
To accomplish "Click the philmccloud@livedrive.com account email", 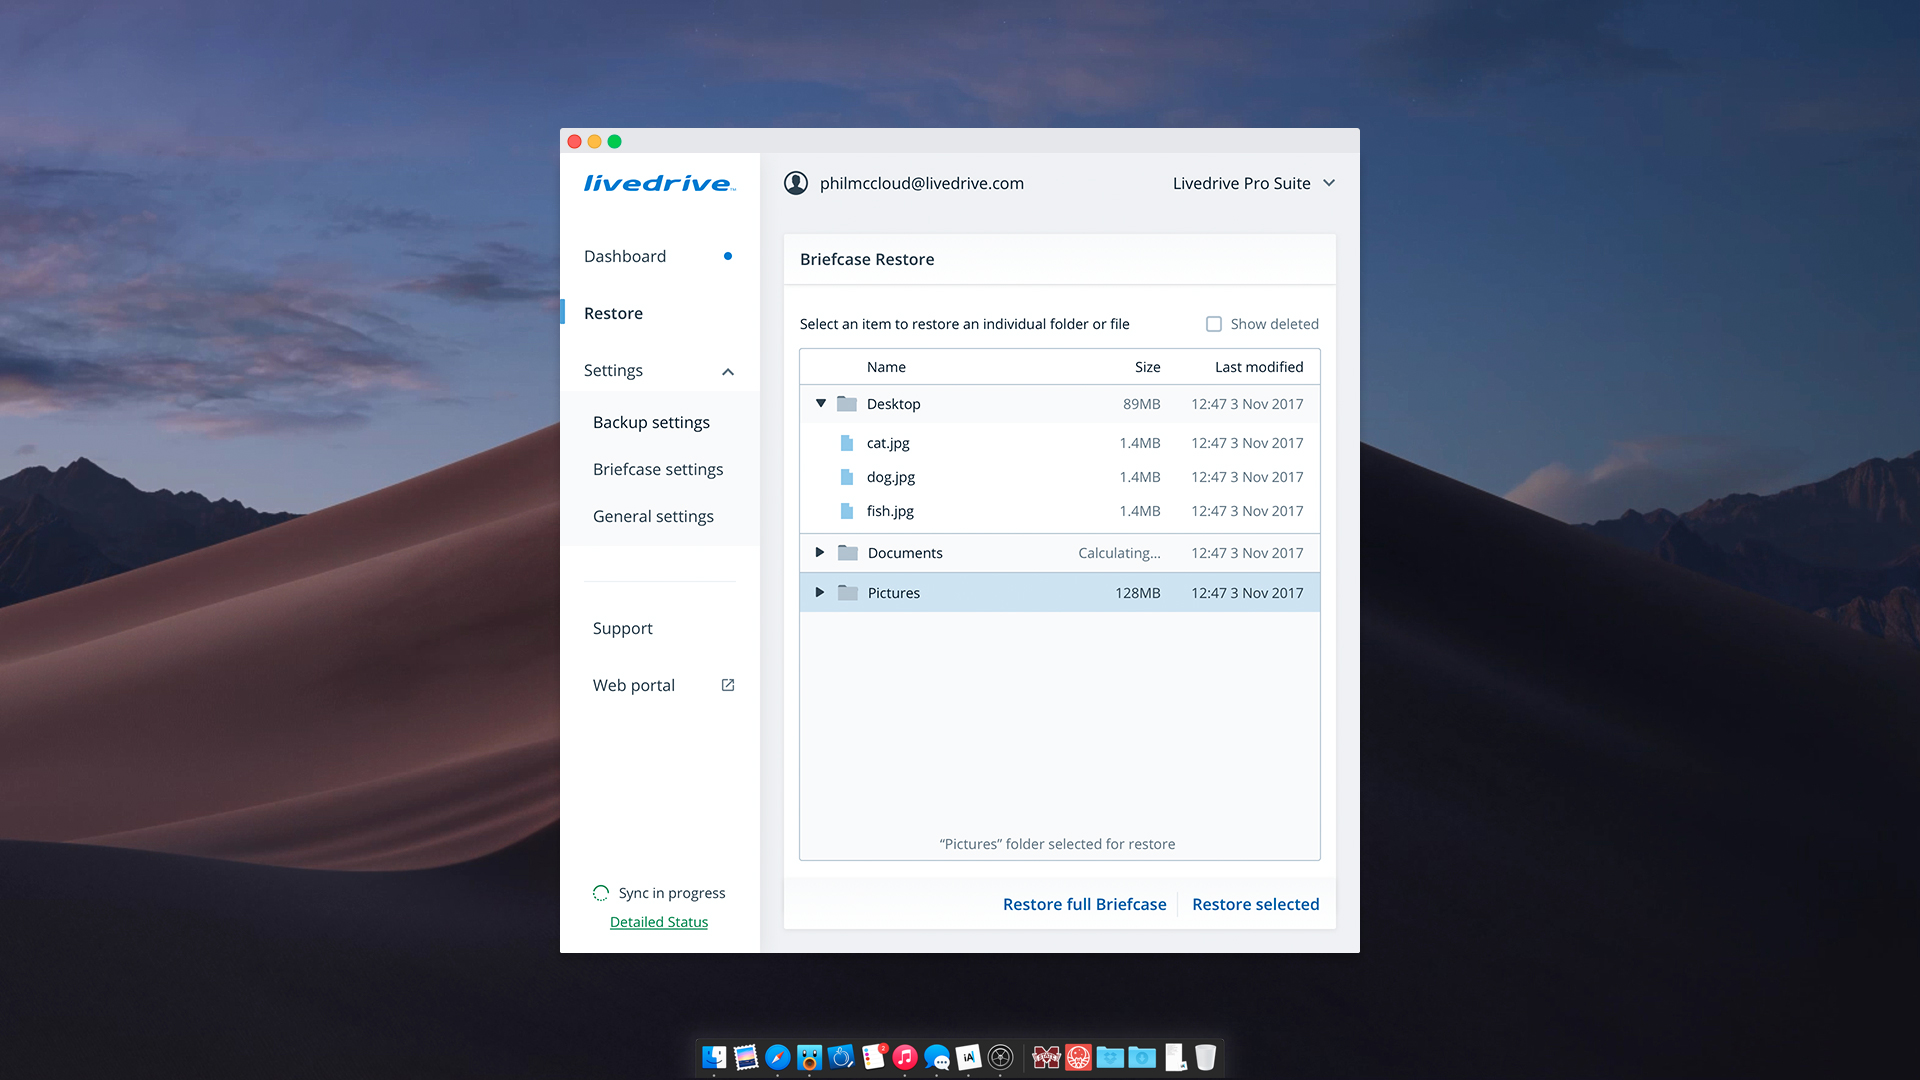I will point(921,183).
